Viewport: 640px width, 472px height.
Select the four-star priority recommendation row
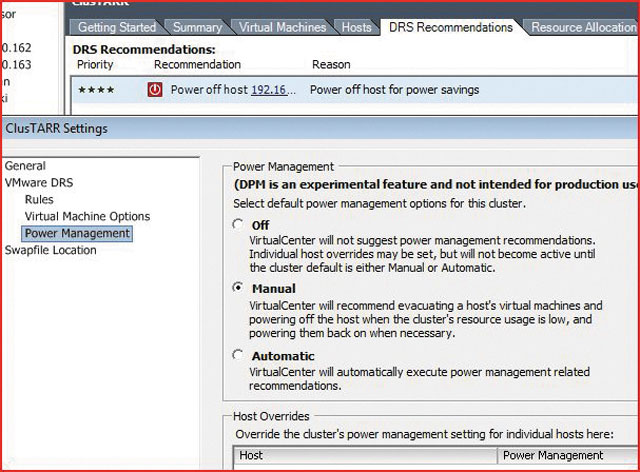[354, 90]
